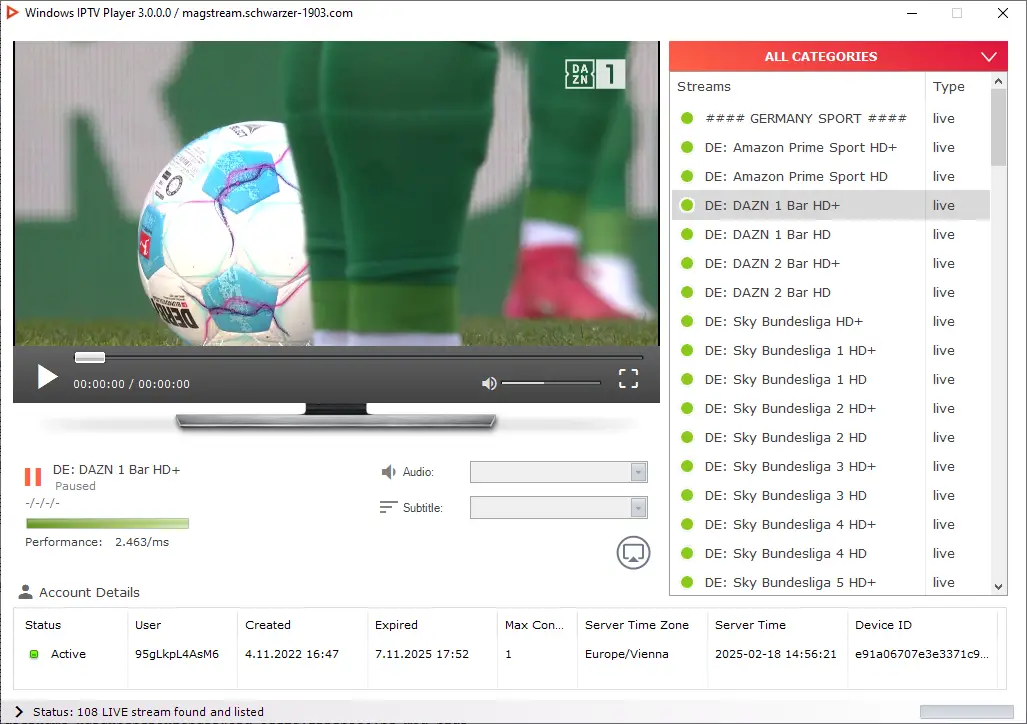Click the Status column header
The width and height of the screenshot is (1027, 724).
pyautogui.click(x=43, y=625)
